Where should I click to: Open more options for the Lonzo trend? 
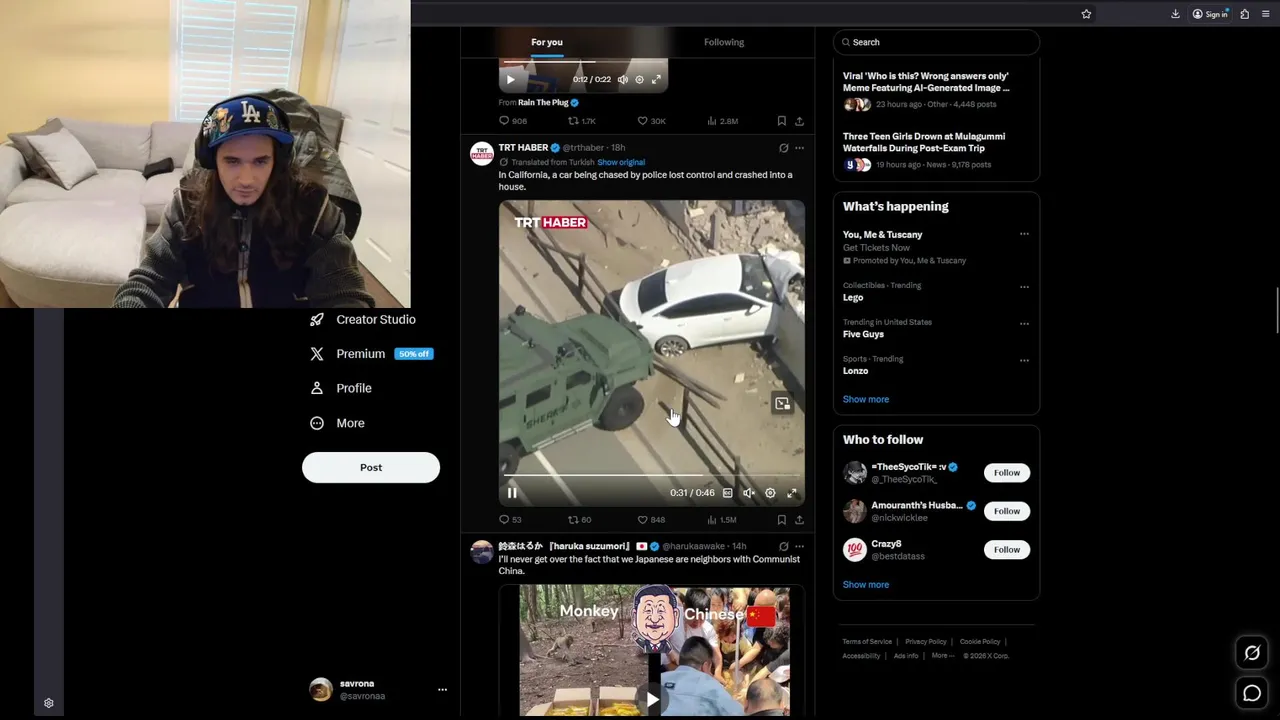[x=1024, y=360]
